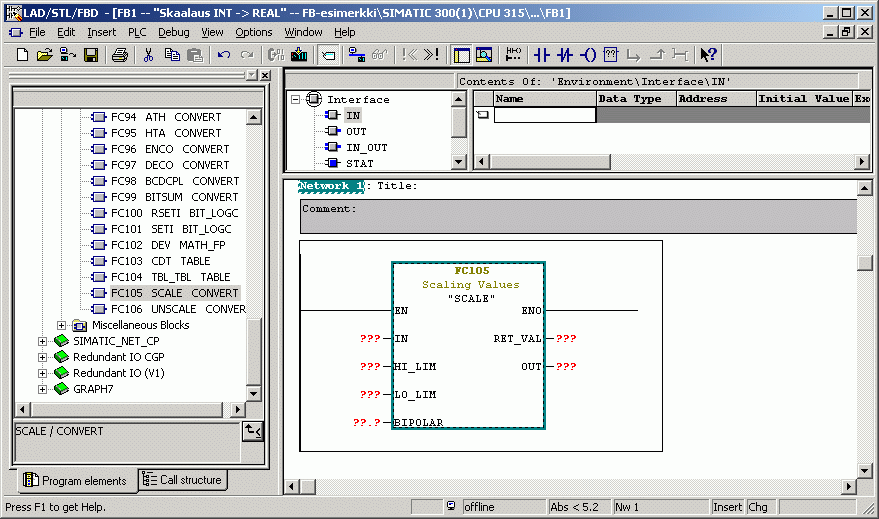Click the interface table scroll-right arrow

pos(862,162)
